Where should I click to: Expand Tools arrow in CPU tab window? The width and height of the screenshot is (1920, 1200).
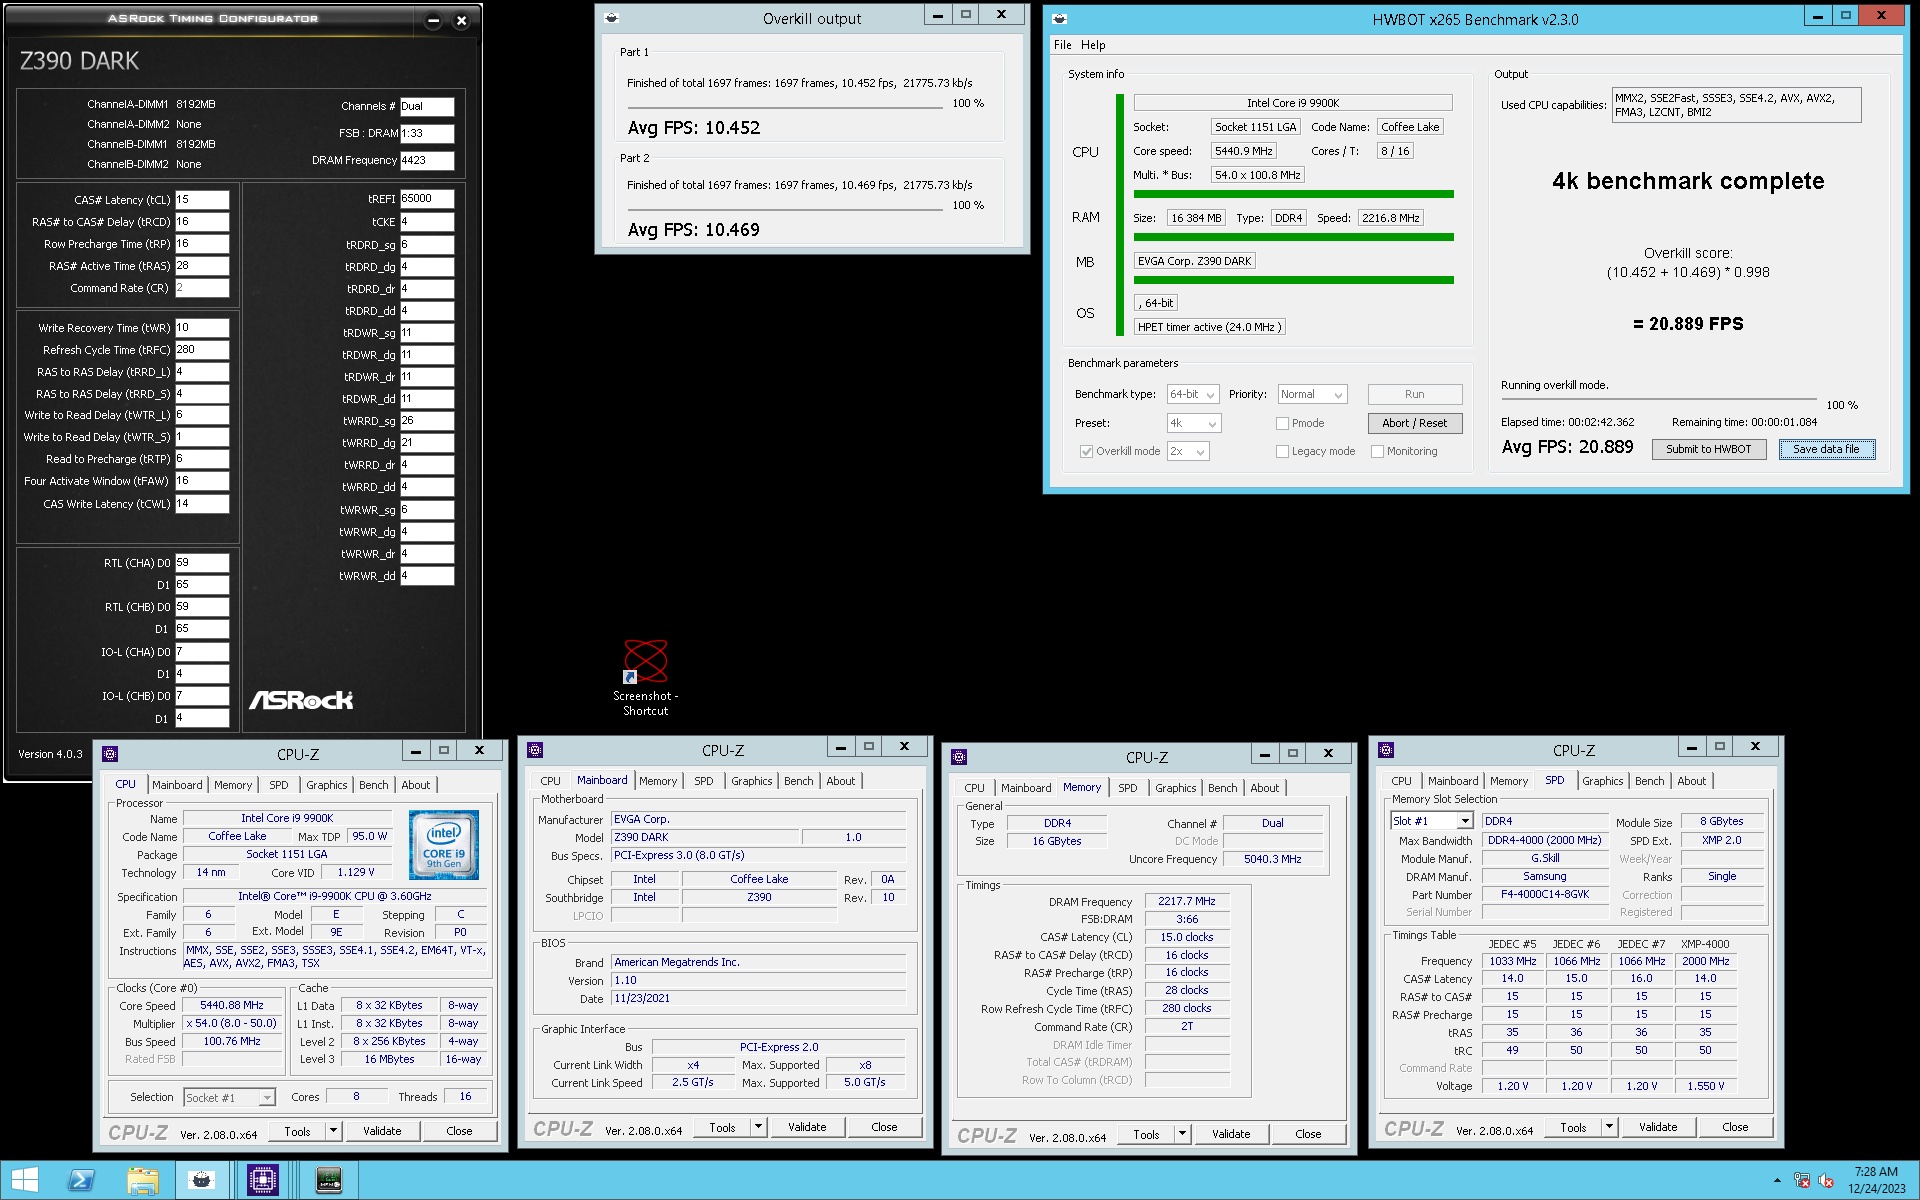[333, 1131]
